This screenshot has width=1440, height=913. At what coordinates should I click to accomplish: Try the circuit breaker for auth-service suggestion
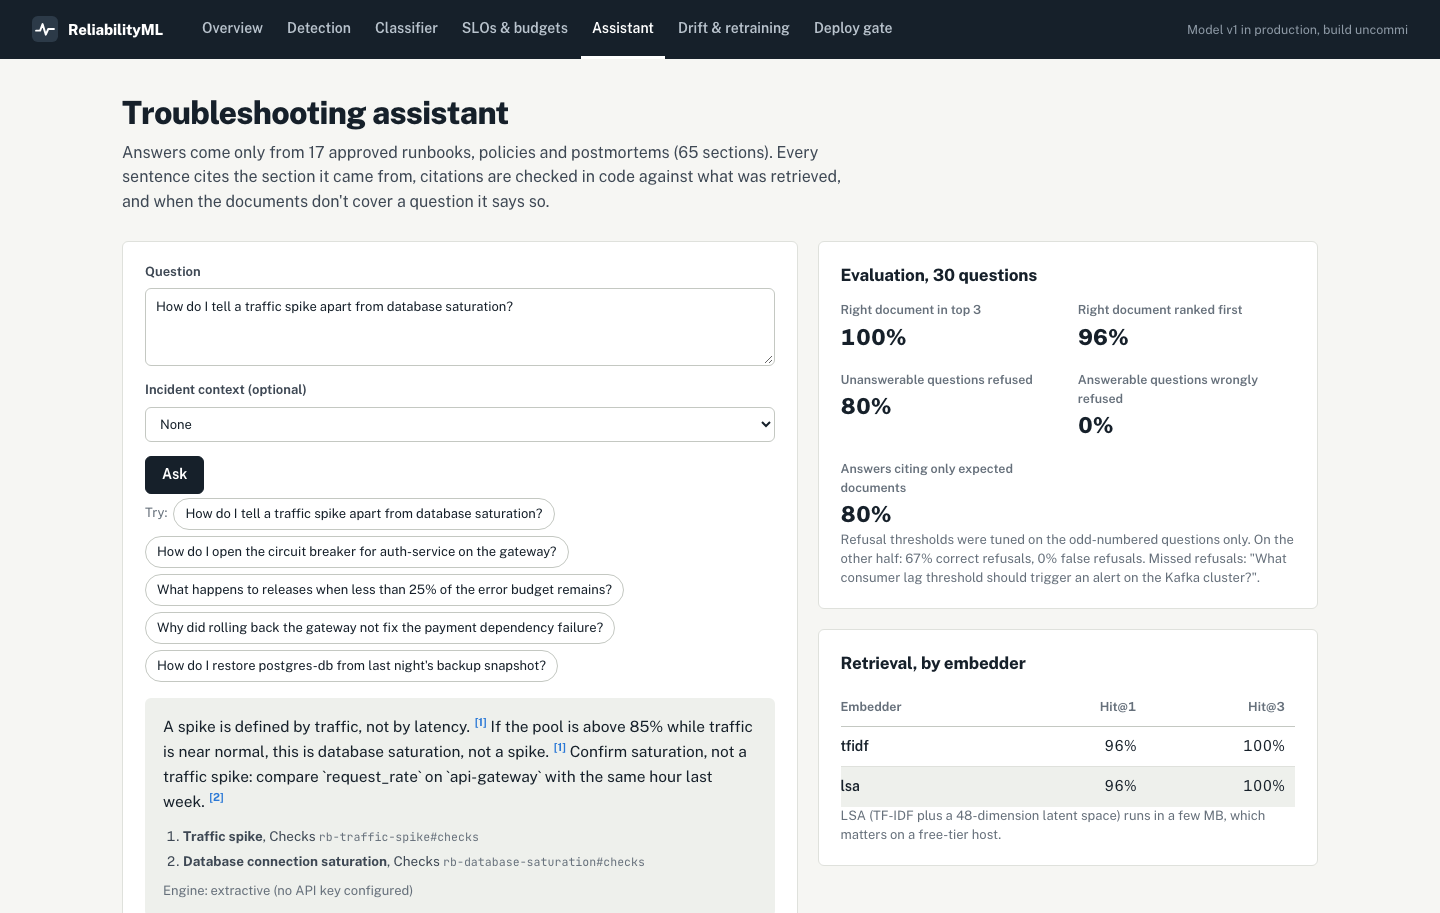pos(357,552)
